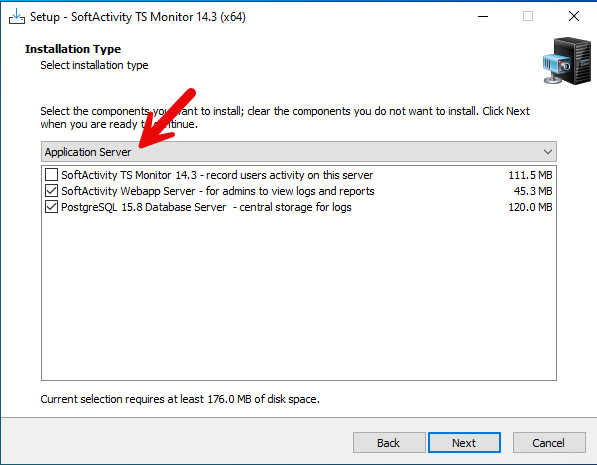Minimize the setup window
Image resolution: width=597 pixels, height=465 pixels.
[x=483, y=16]
